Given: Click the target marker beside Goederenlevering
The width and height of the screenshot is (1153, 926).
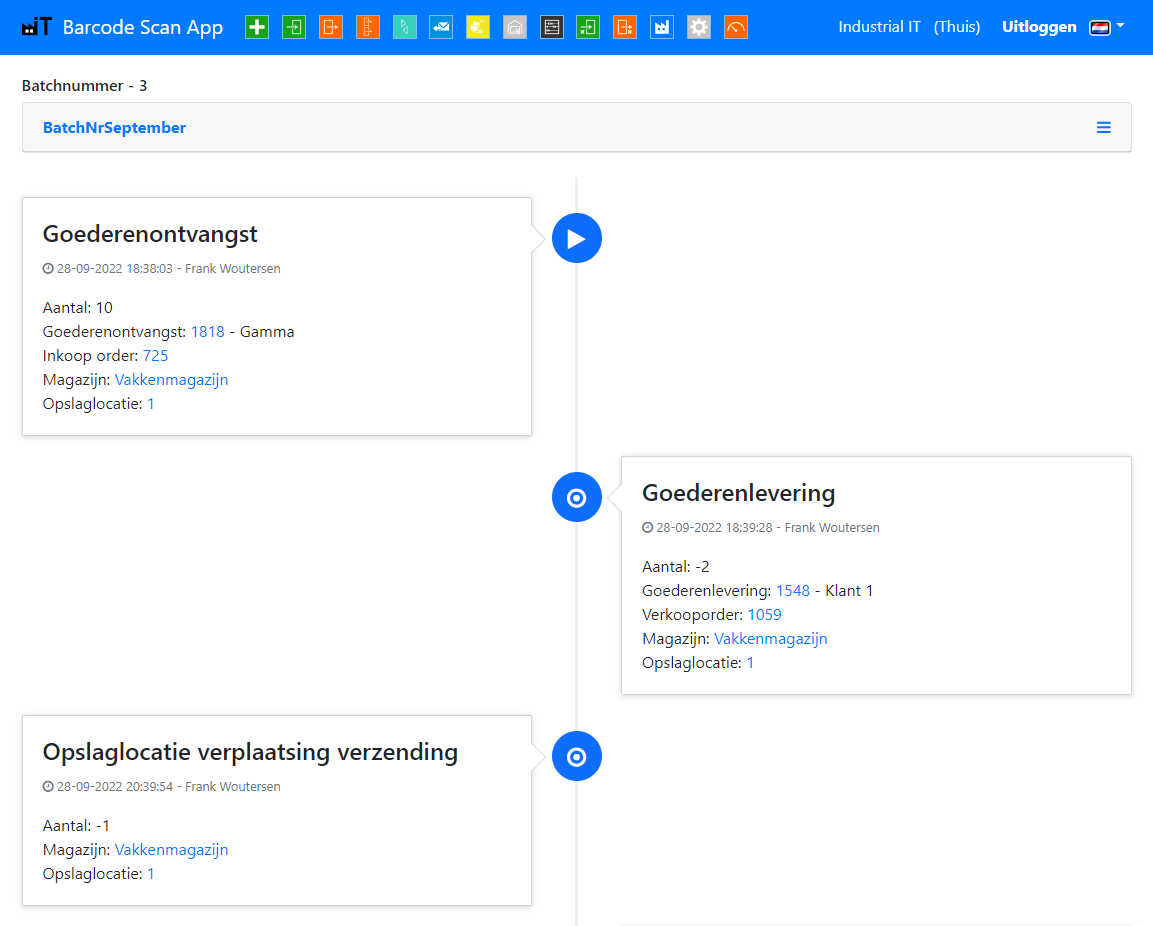Looking at the screenshot, I should pyautogui.click(x=577, y=497).
